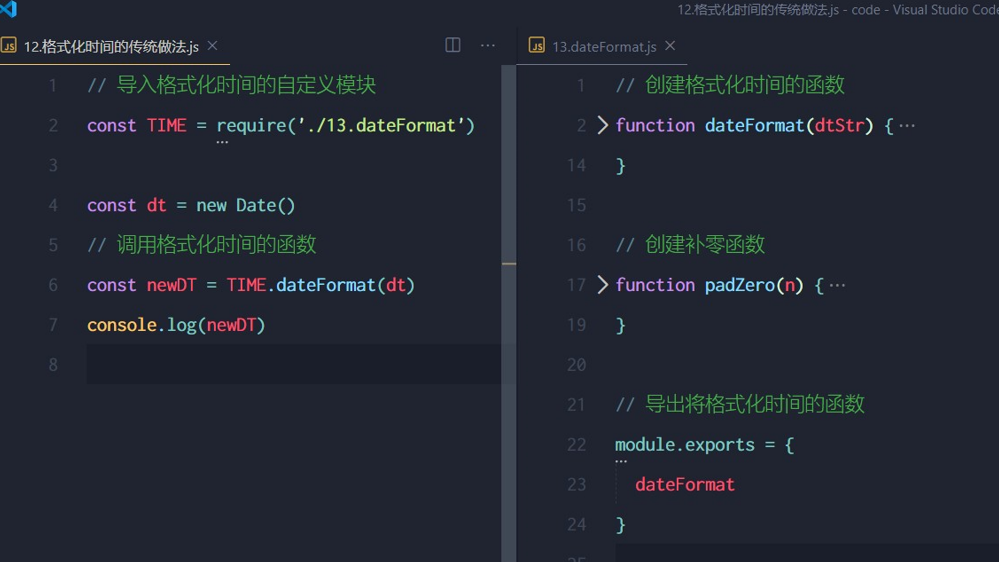Click the VS Code logo icon
Screen dimensions: 999x562
(9, 9)
